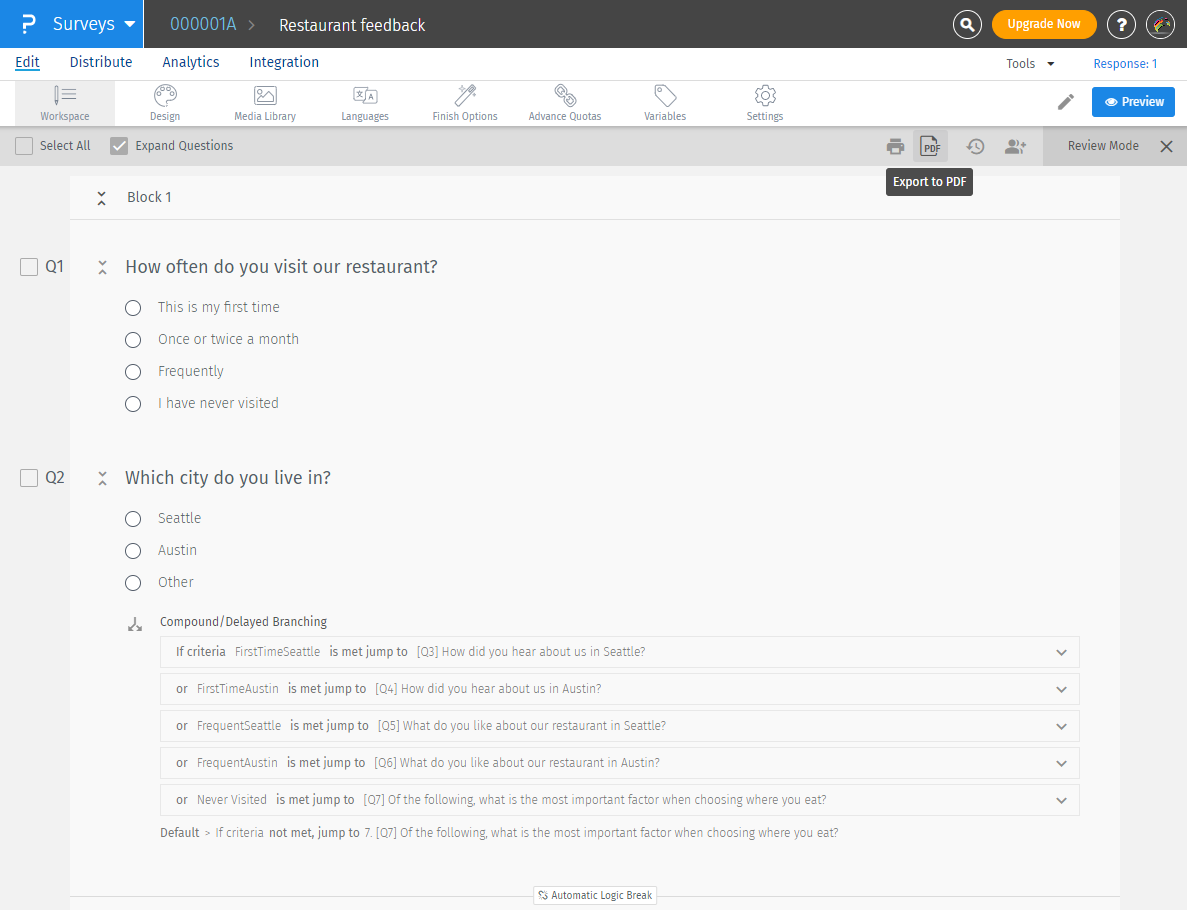Open the Response: 1 link

pyautogui.click(x=1125, y=64)
